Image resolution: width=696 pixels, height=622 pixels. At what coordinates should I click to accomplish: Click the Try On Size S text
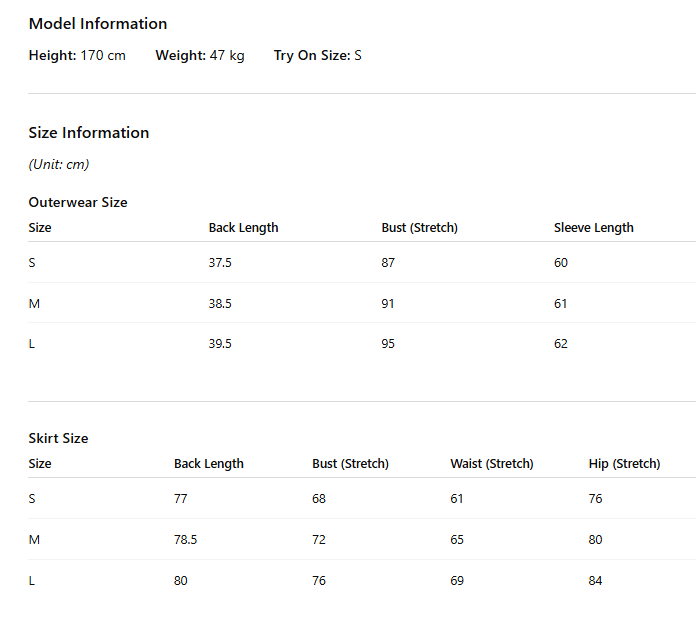click(x=317, y=55)
